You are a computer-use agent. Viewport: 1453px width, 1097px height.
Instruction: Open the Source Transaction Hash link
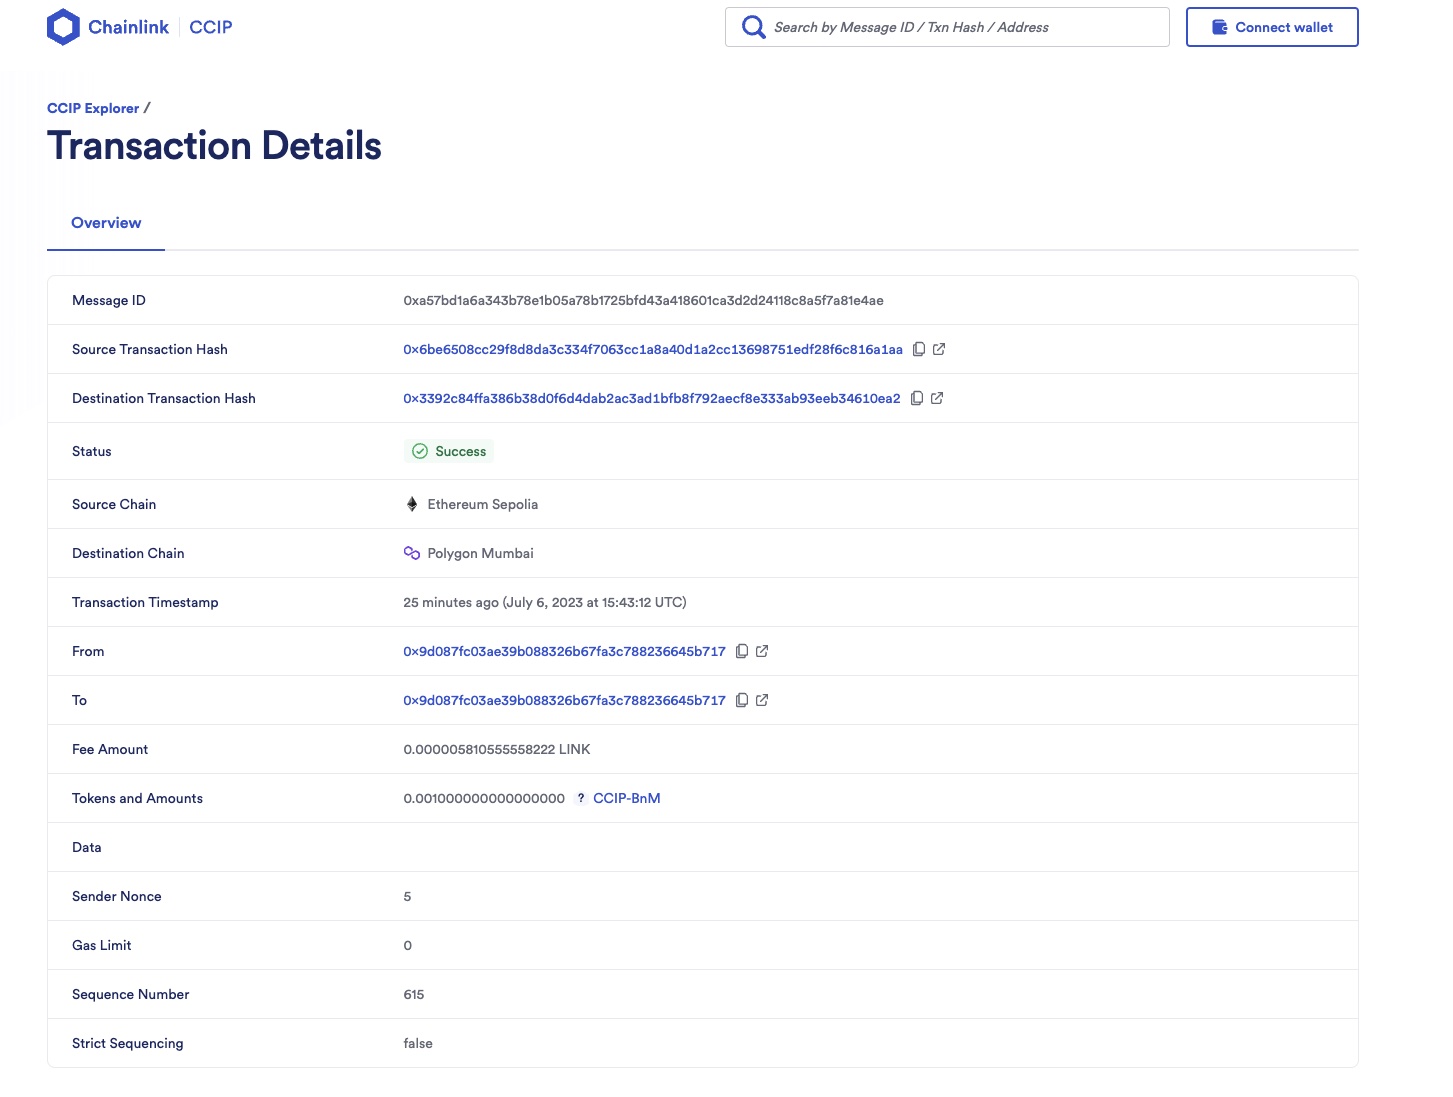click(x=653, y=349)
